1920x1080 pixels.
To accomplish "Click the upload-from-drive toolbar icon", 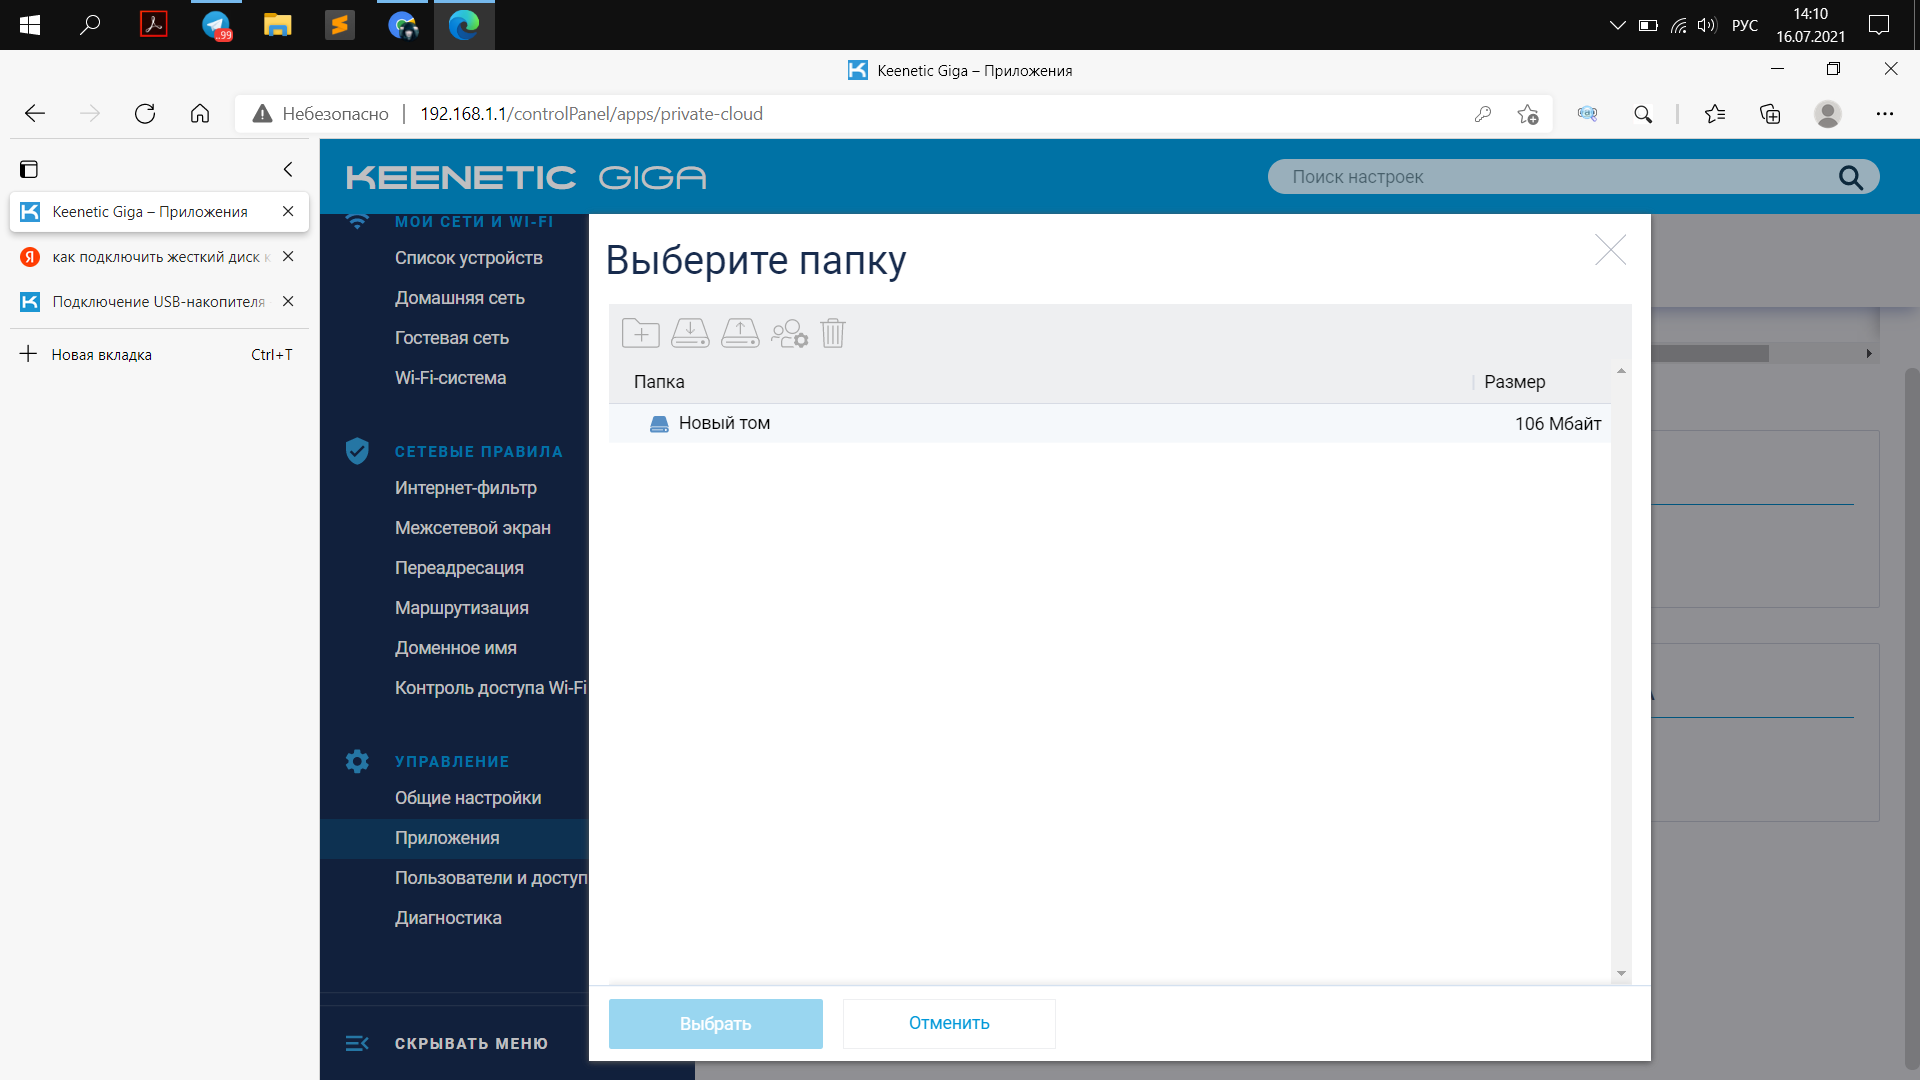I will tap(740, 333).
